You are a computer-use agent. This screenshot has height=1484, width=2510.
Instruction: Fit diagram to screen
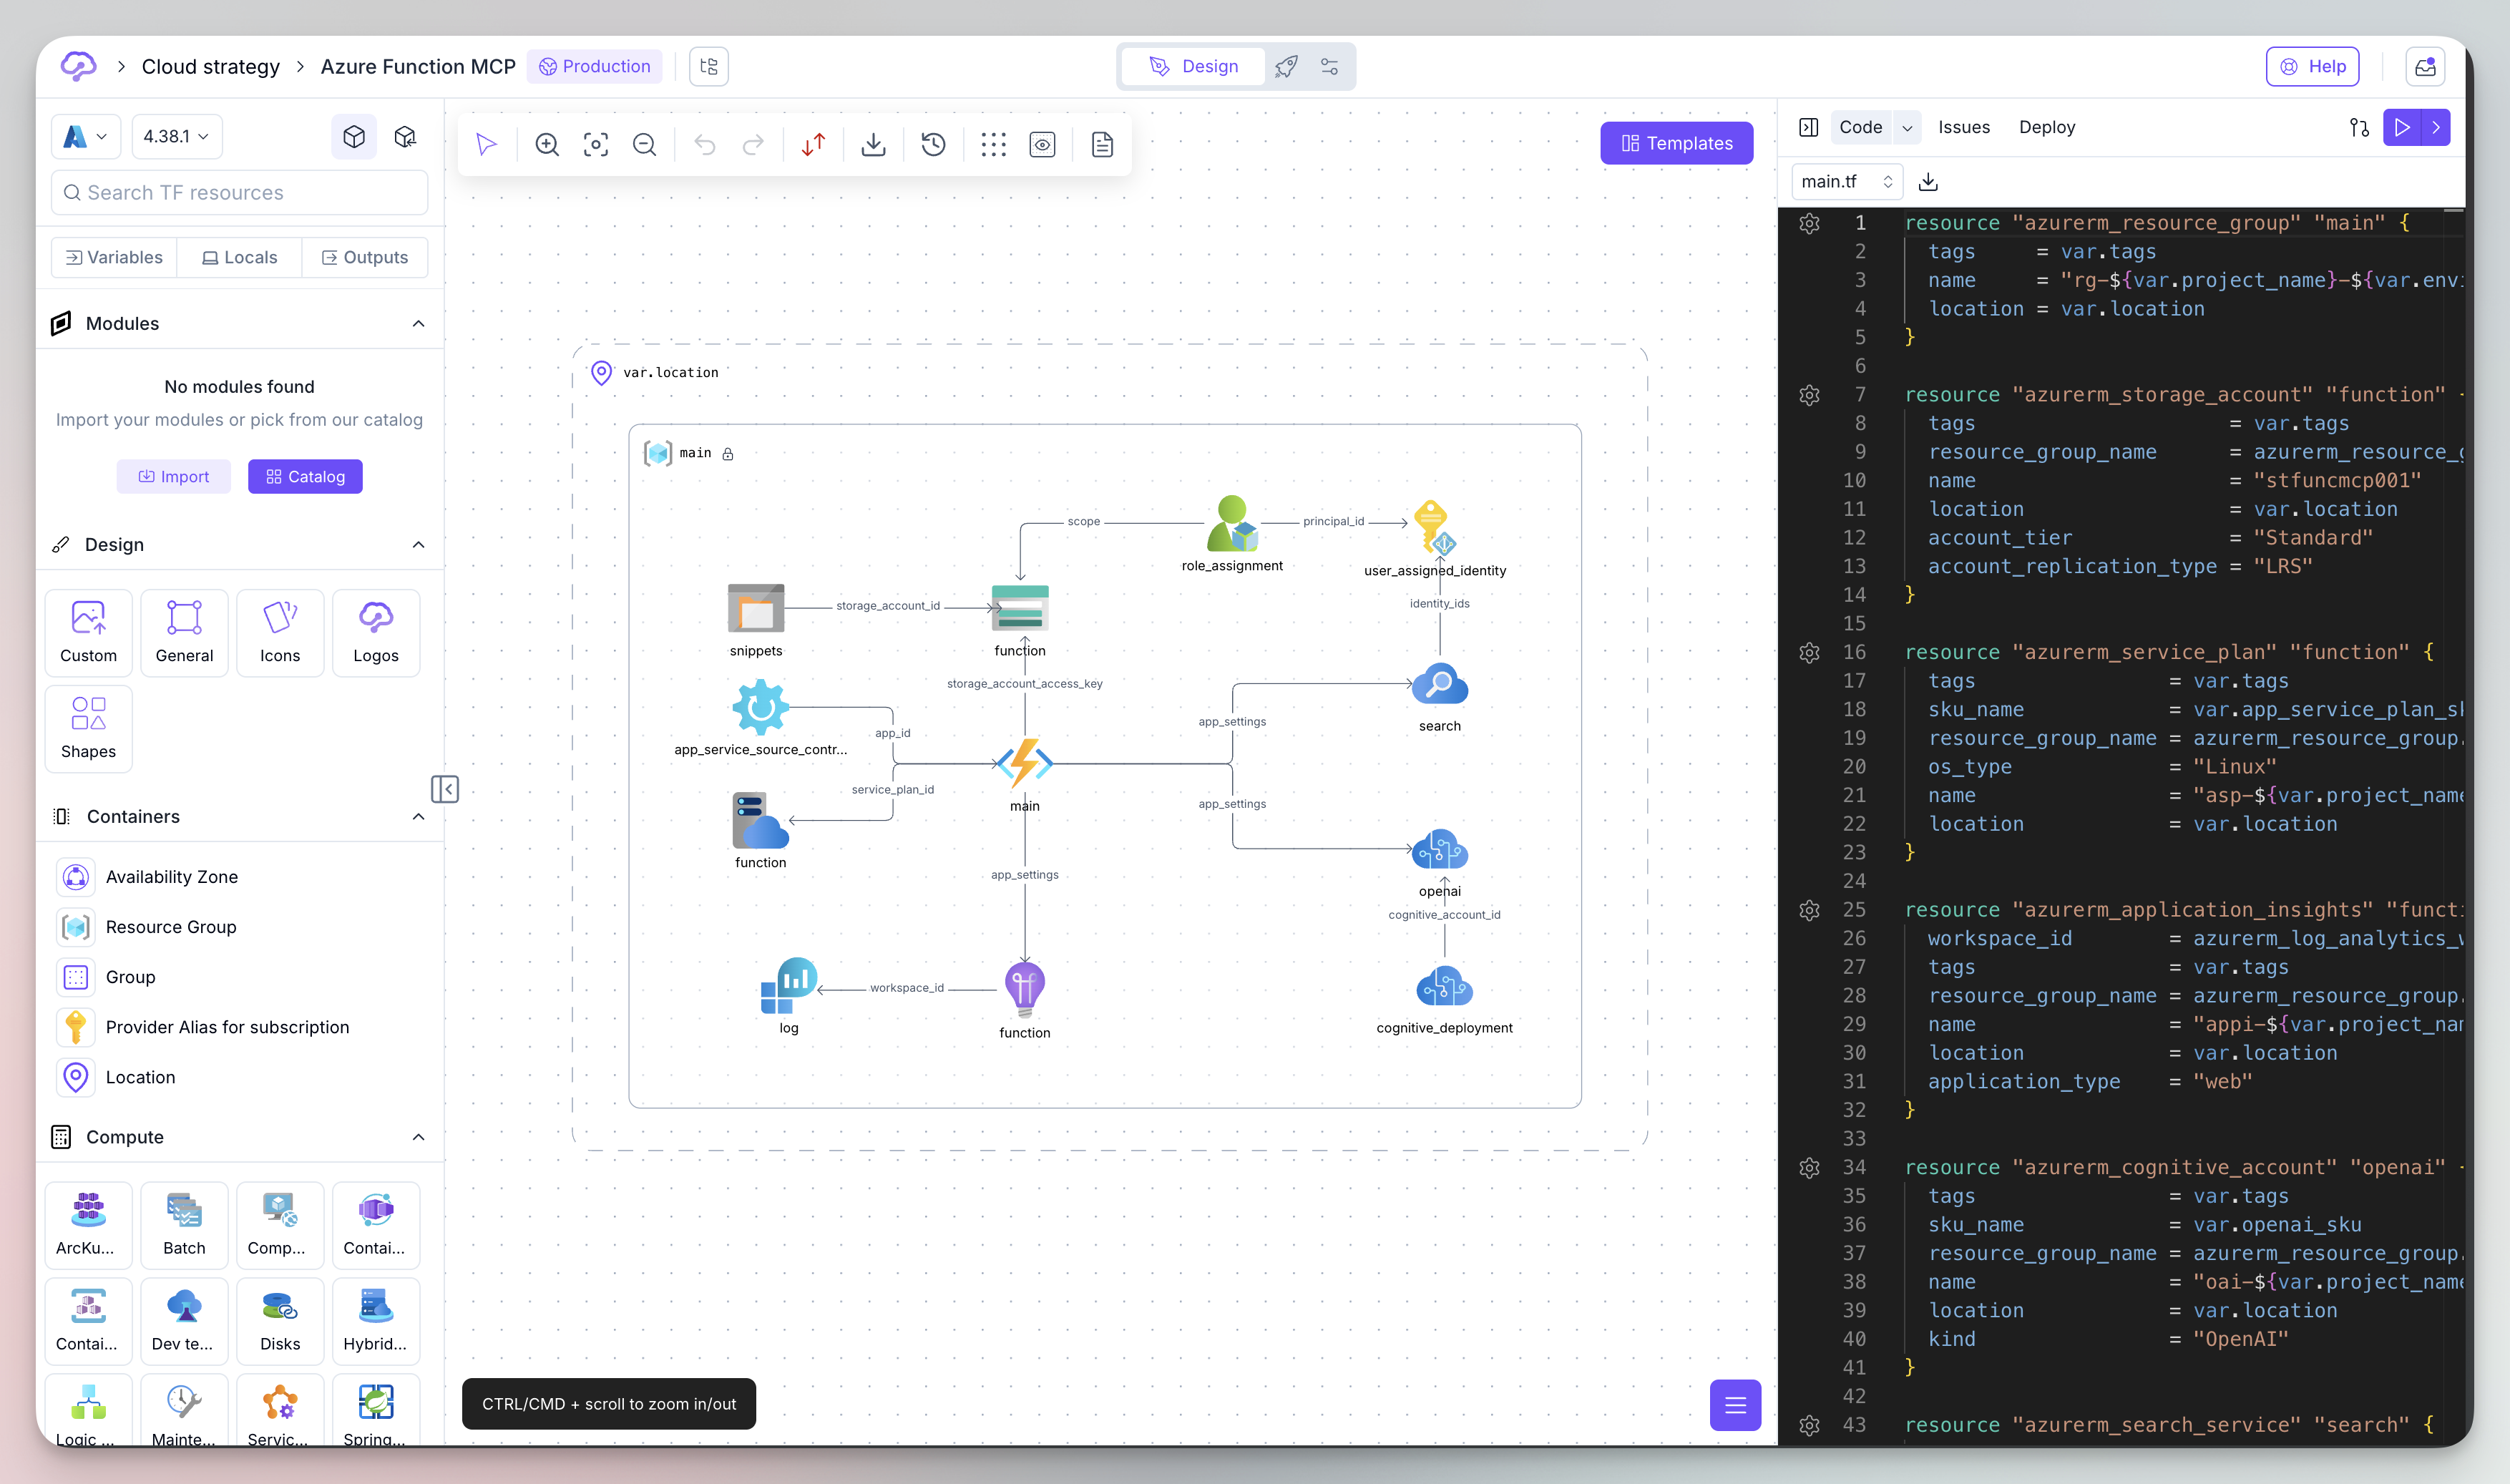click(x=596, y=144)
